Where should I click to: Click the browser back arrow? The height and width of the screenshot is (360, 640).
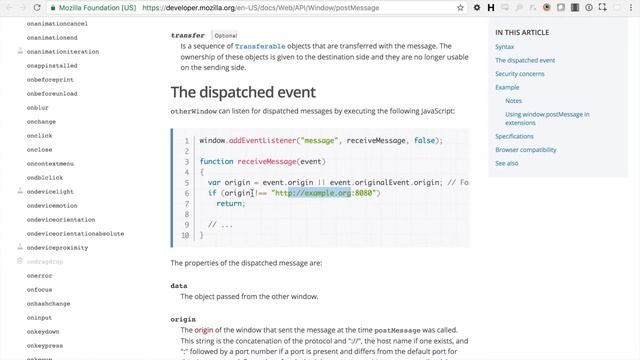coord(9,7)
